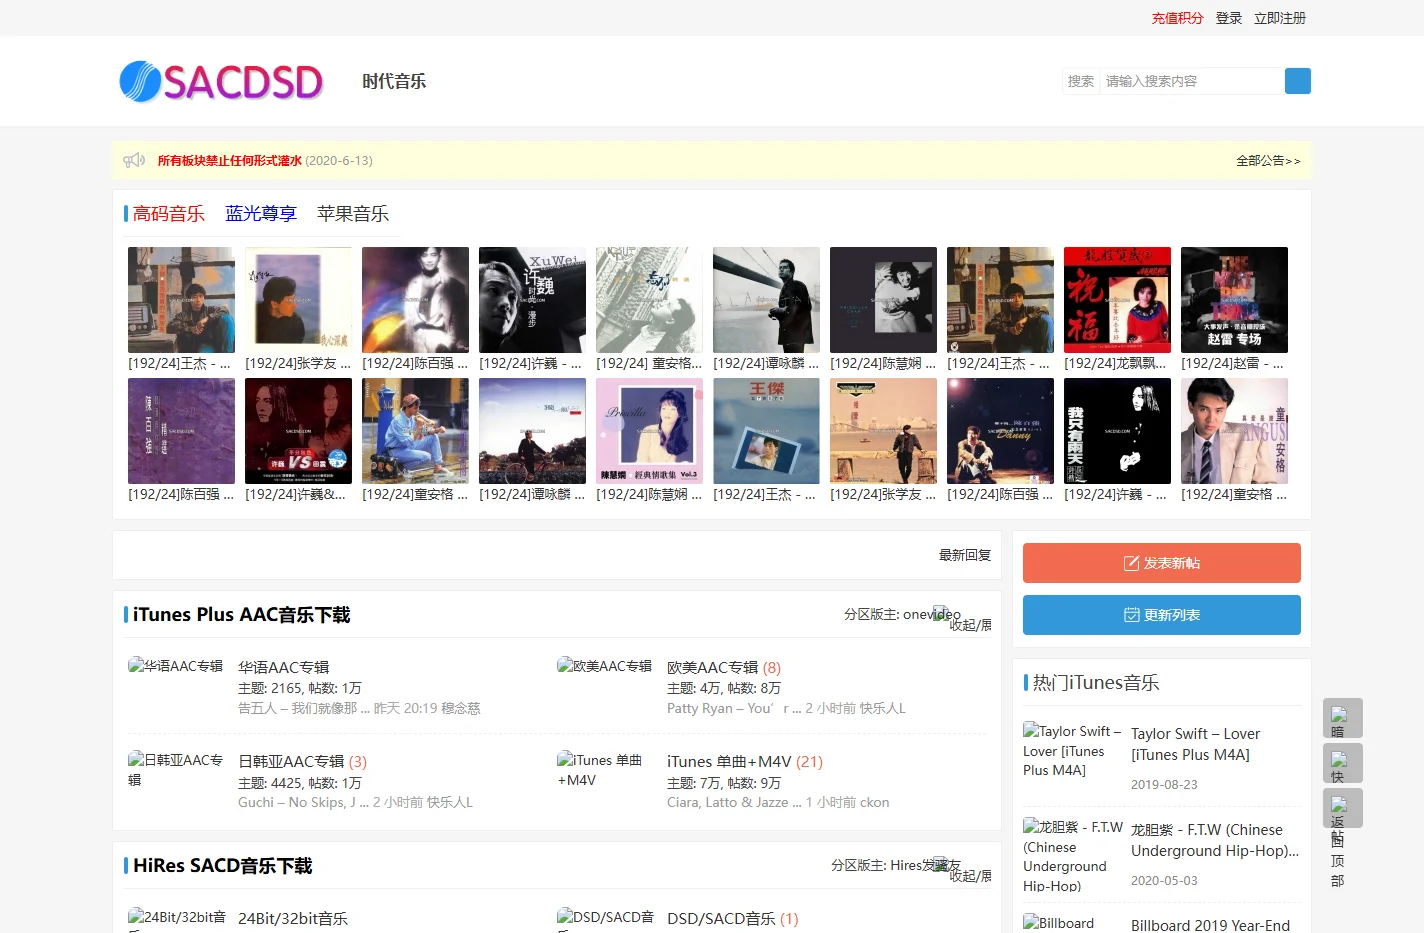Open the [192/24]陈慧娴 Priscilla cover, second row
This screenshot has height=933, width=1424.
pyautogui.click(x=649, y=431)
